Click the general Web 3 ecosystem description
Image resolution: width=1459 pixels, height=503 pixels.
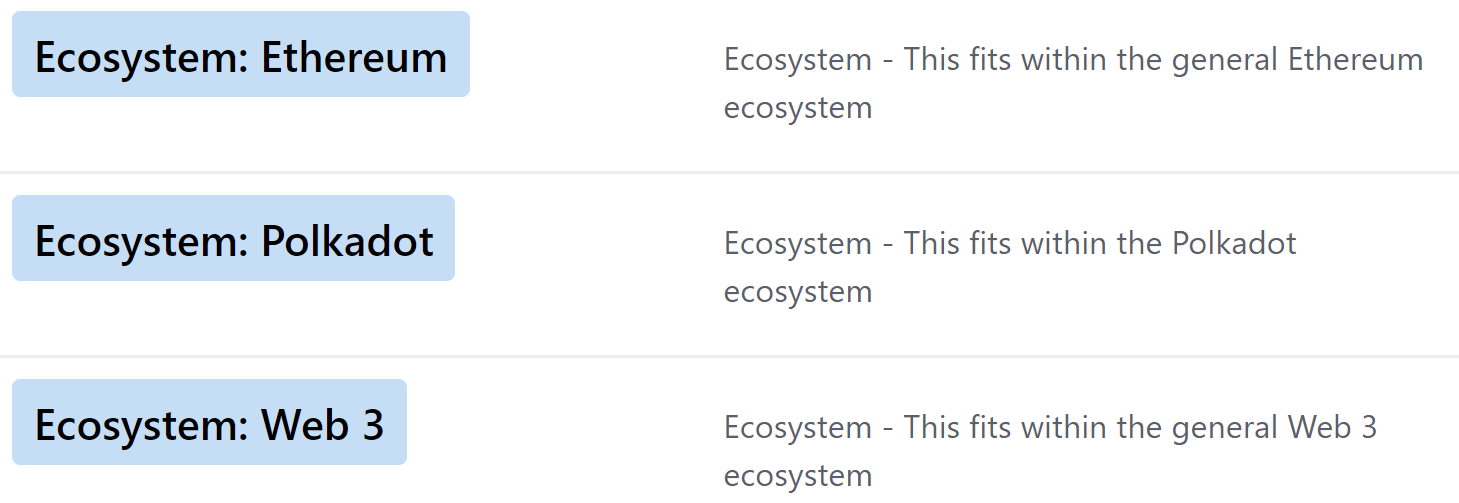coord(1050,451)
